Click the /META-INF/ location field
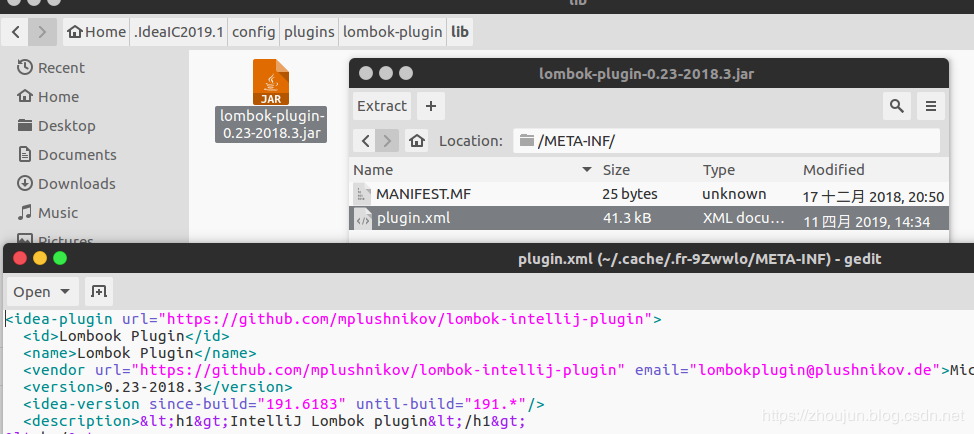 pyautogui.click(x=727, y=141)
